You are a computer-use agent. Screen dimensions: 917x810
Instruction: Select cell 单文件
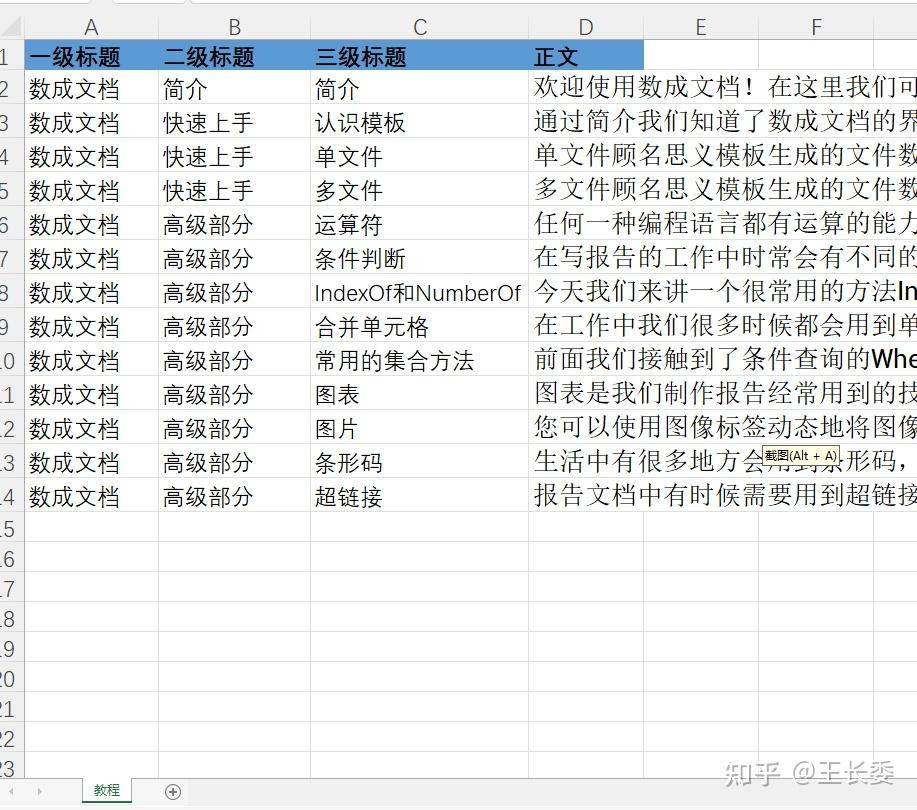(x=419, y=155)
